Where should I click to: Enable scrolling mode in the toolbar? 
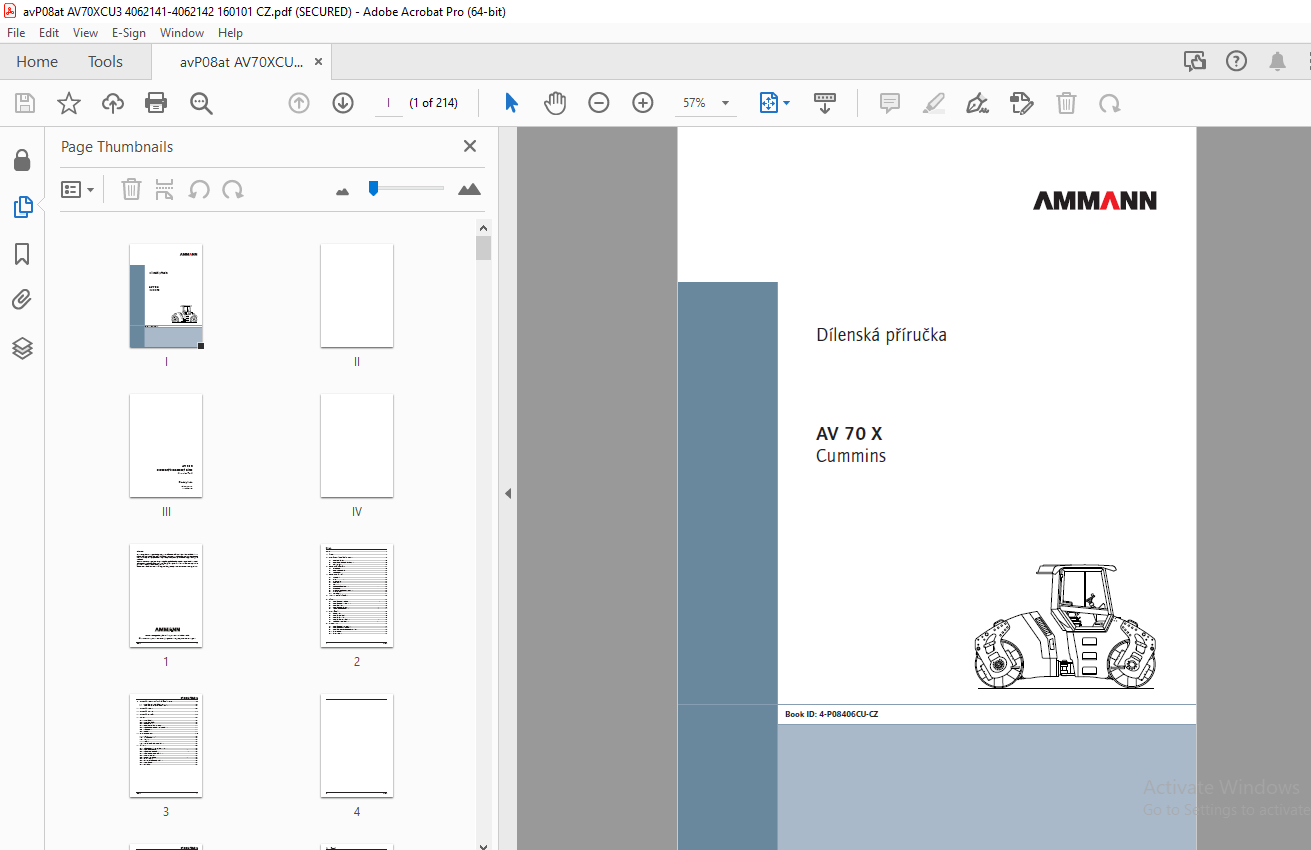825,103
